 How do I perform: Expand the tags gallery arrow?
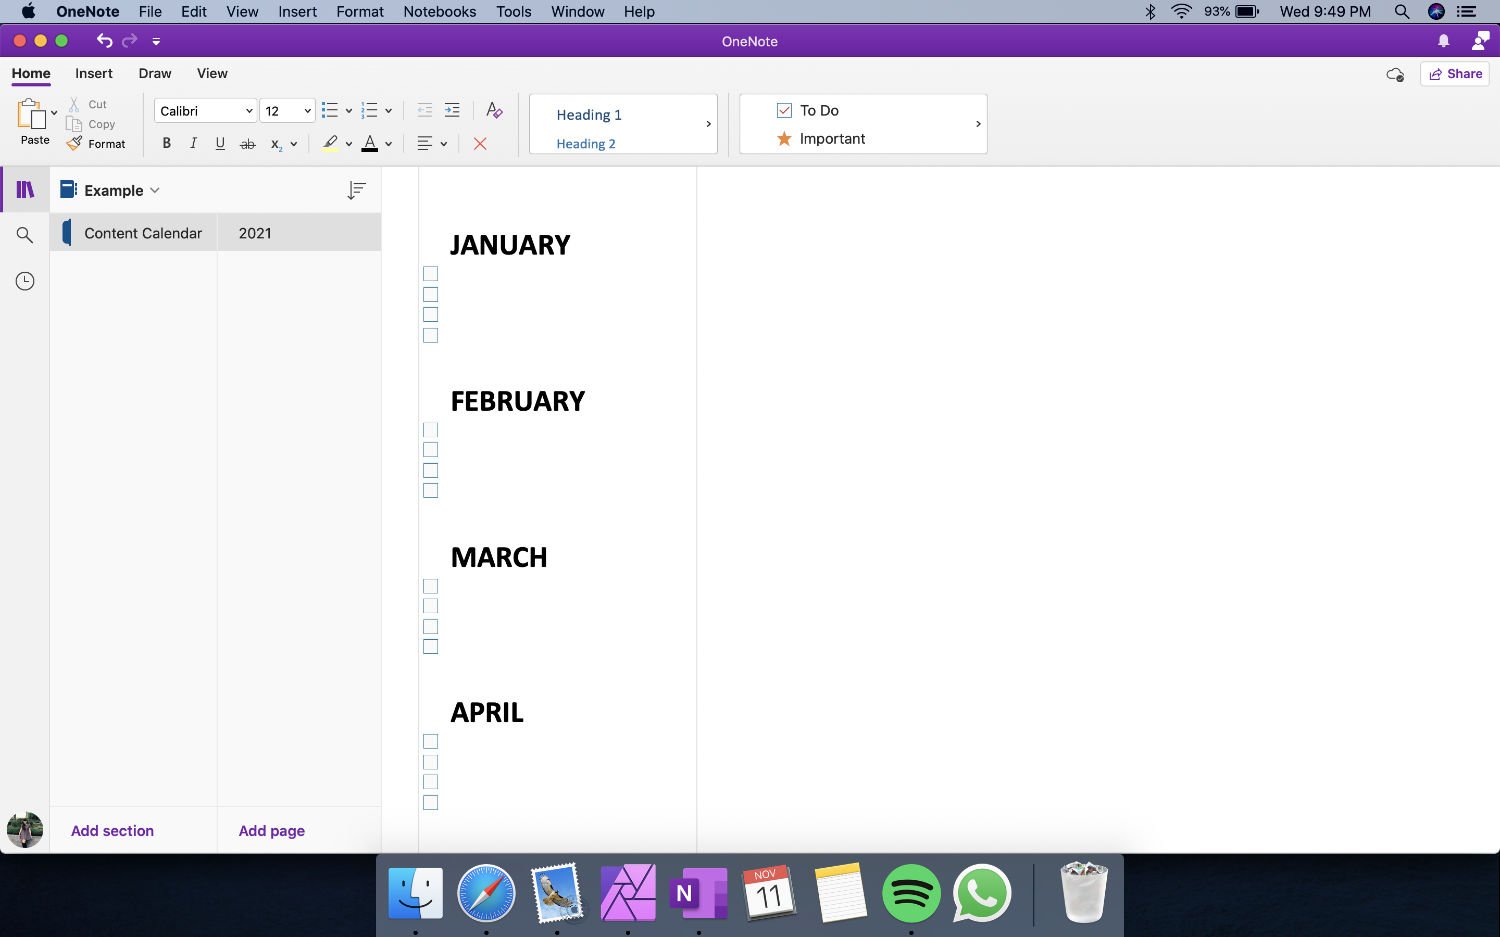pyautogui.click(x=978, y=124)
